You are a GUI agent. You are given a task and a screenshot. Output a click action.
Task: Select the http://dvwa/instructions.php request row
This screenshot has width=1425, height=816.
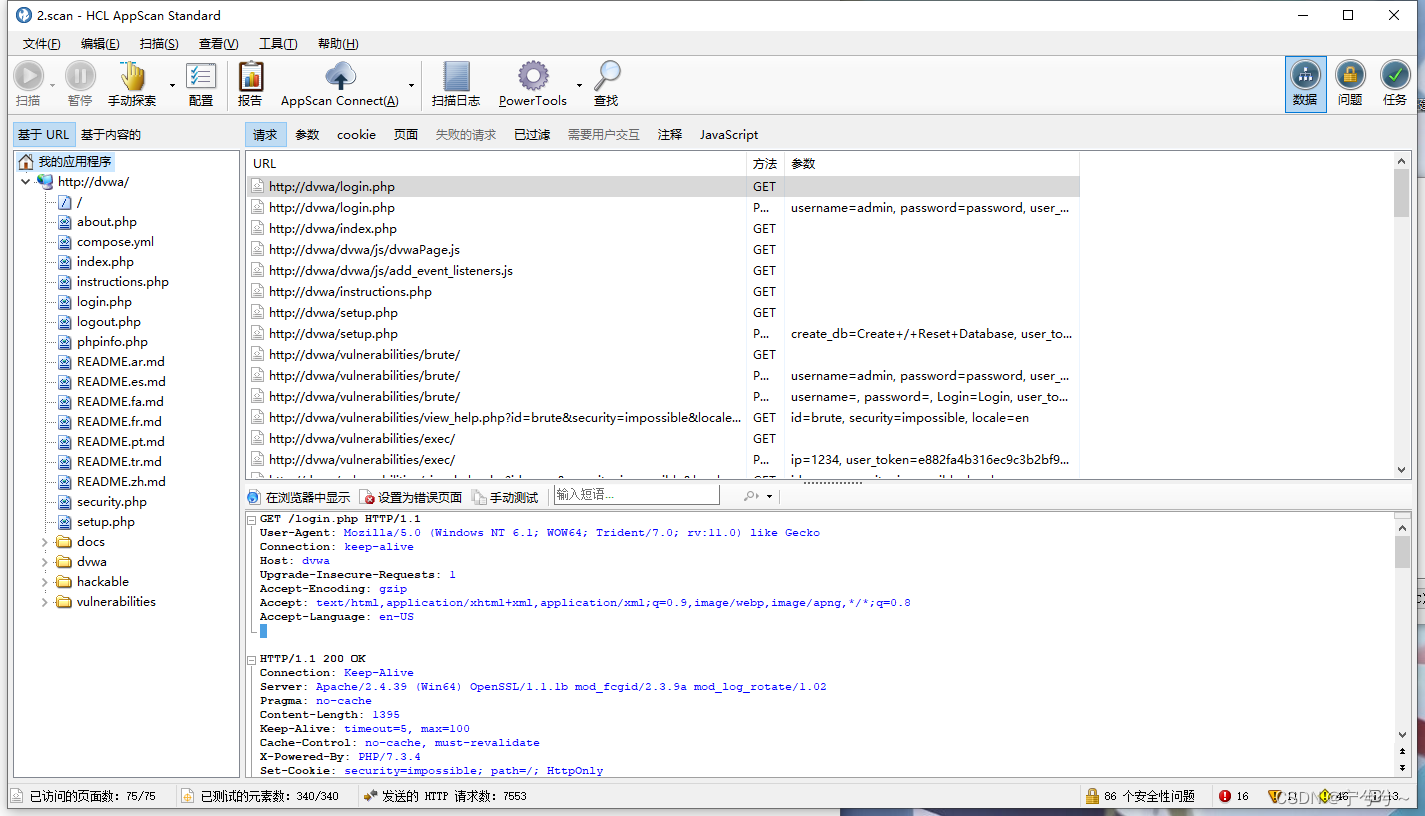point(663,292)
